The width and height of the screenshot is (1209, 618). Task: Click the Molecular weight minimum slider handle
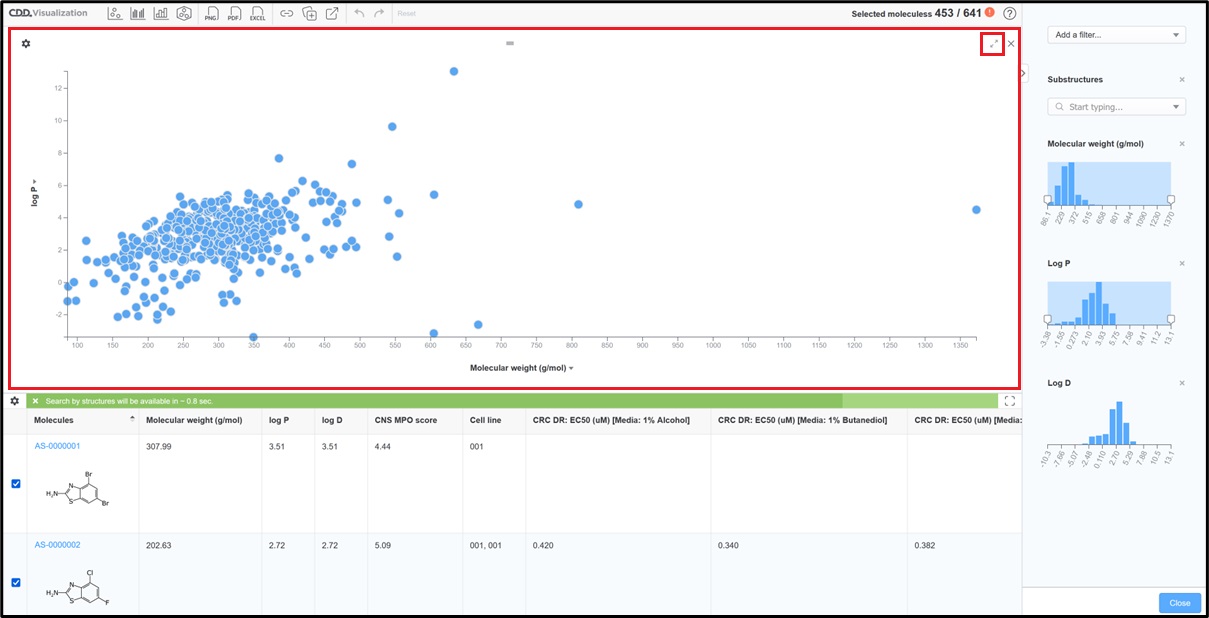click(x=1048, y=200)
